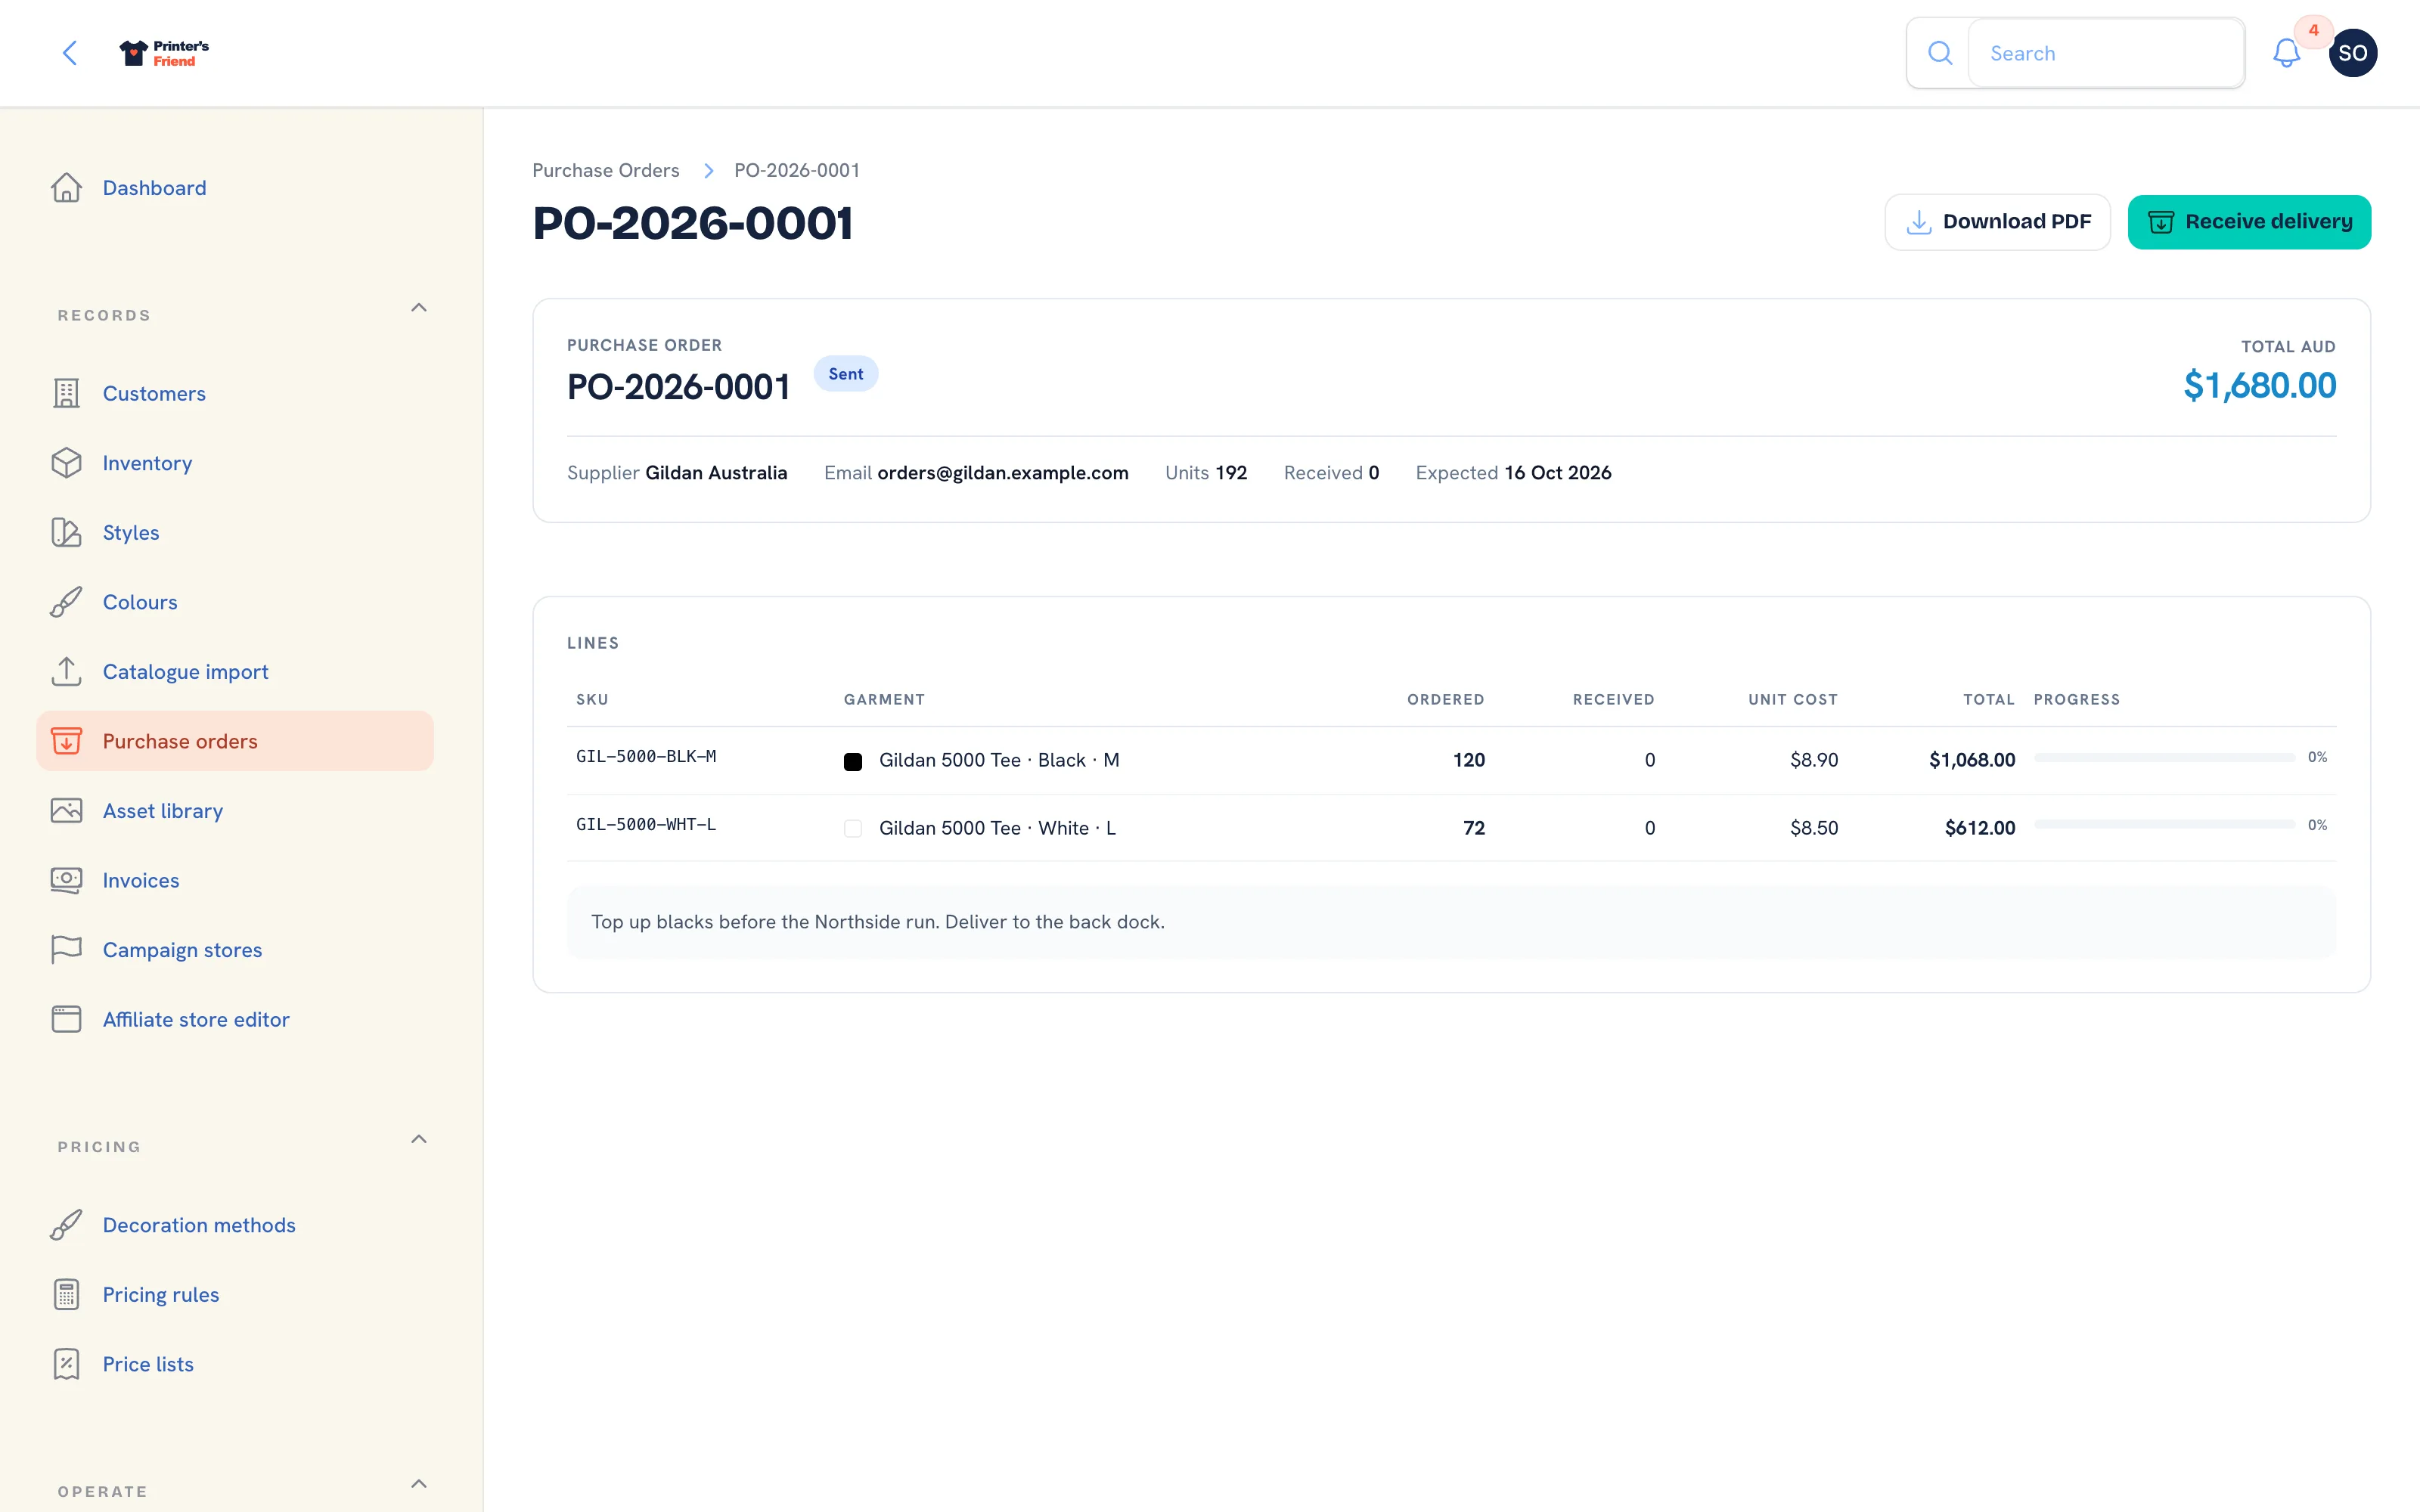Click the Affiliate store editor window icon
This screenshot has width=2420, height=1512.
pos(66,1019)
